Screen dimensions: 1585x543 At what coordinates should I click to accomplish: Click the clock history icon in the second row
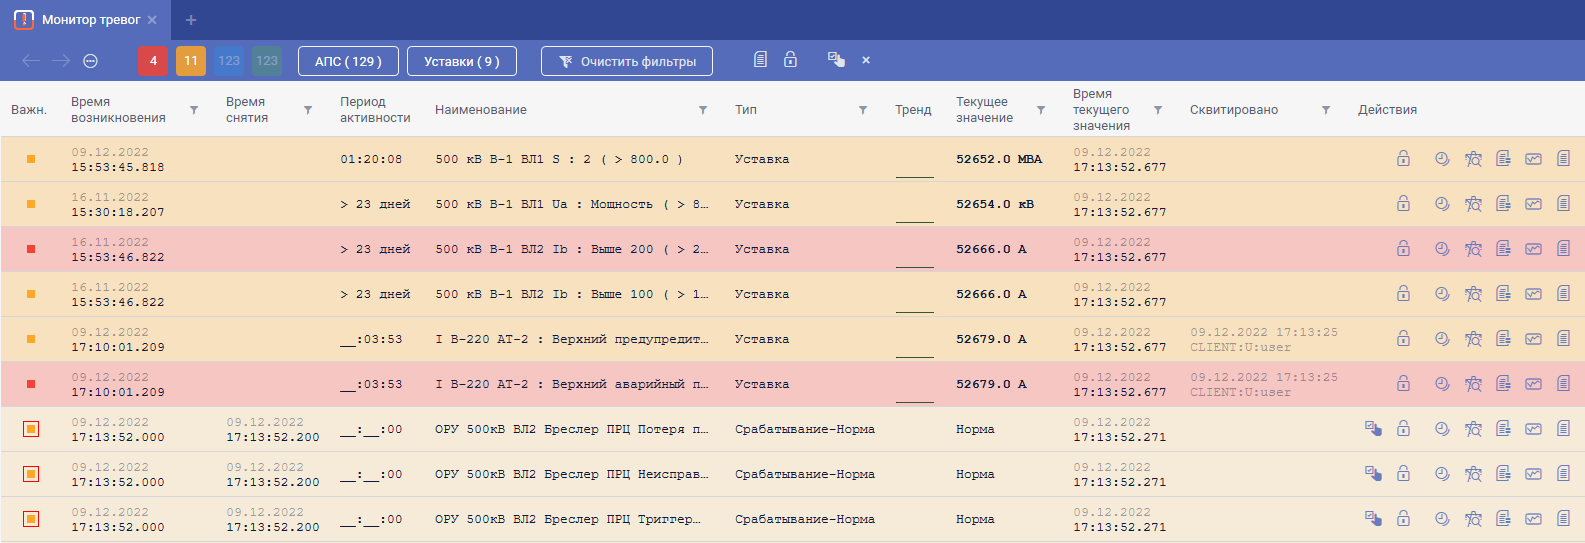click(1442, 204)
